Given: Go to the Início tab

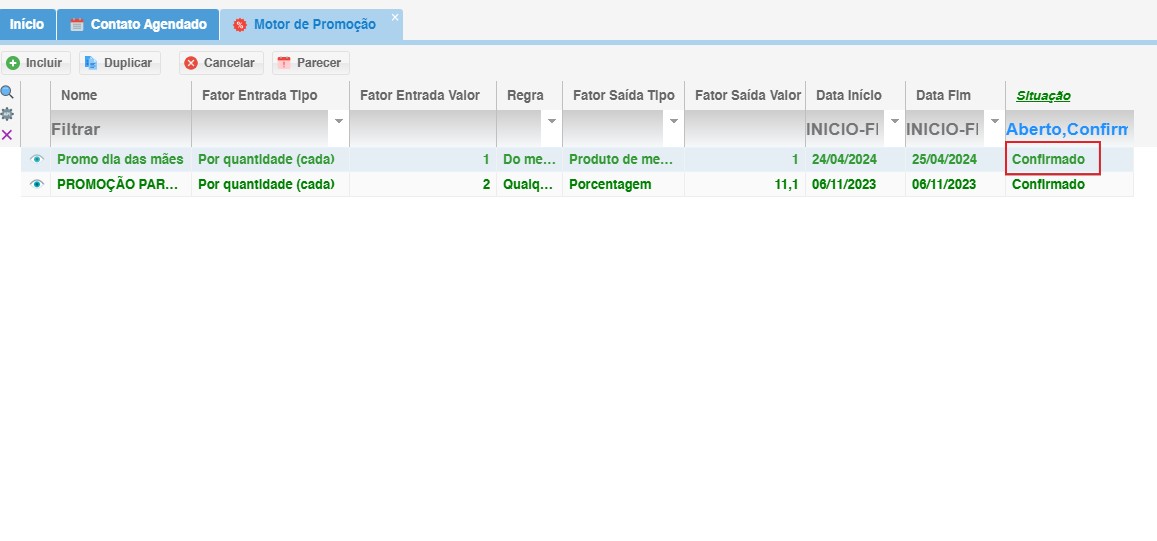Looking at the screenshot, I should 27,24.
